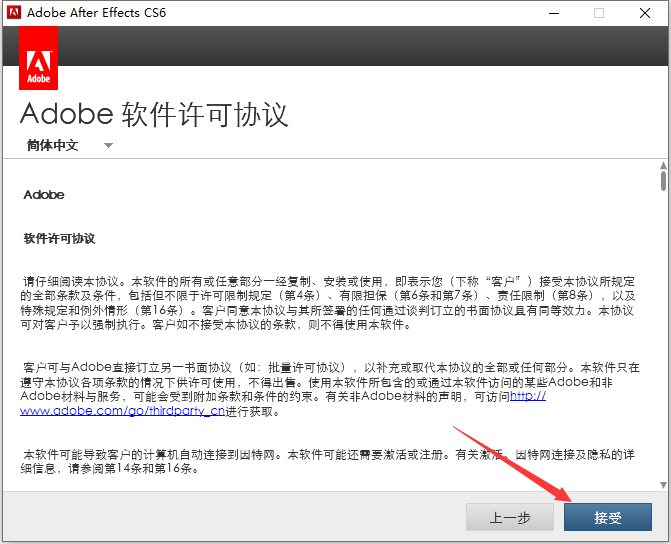
Task: Open the language dropdown arrow
Action: pyautogui.click(x=108, y=146)
